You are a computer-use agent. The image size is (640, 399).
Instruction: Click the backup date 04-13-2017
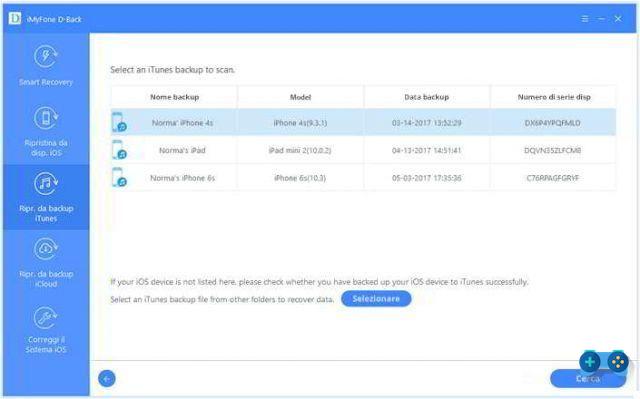[x=427, y=150]
